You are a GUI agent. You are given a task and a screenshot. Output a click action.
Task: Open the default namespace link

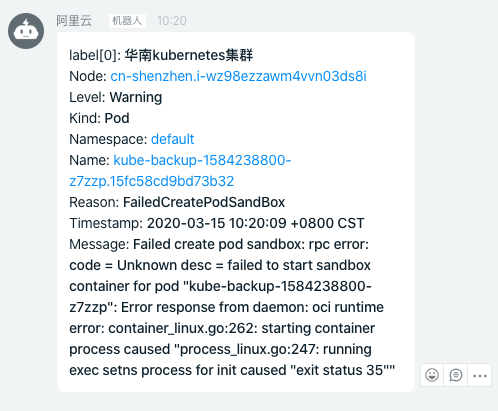click(172, 139)
